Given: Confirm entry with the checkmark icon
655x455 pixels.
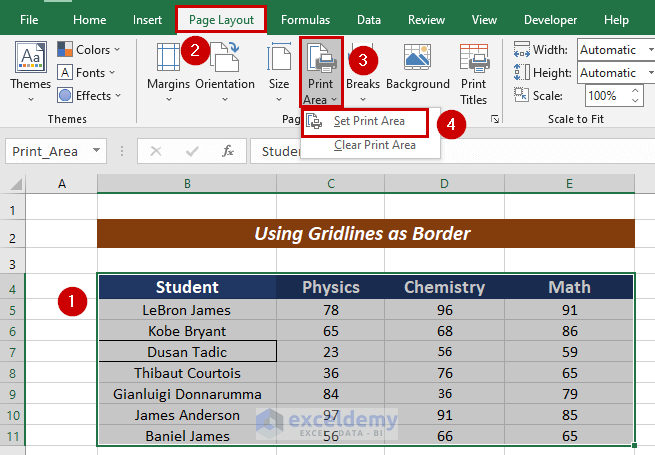Looking at the screenshot, I should 192,151.
